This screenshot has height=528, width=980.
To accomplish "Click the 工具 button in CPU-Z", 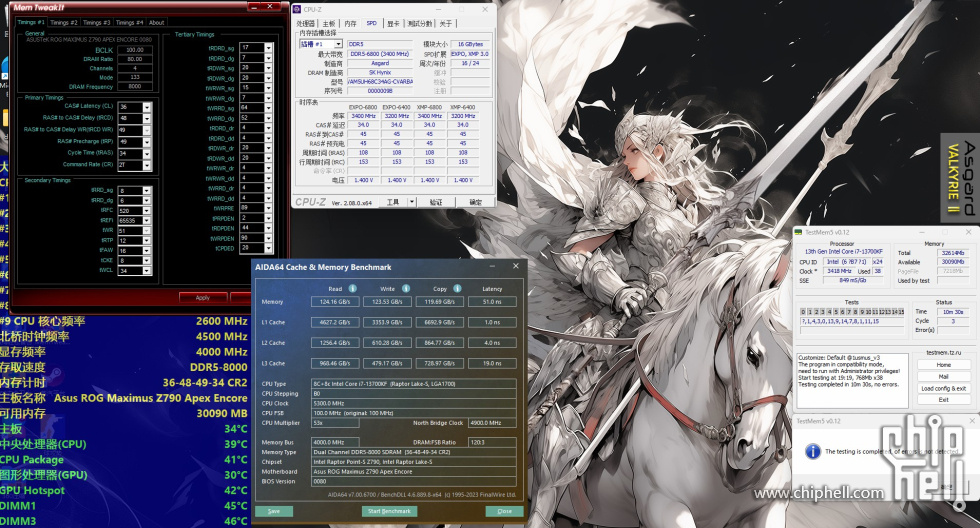I will click(x=392, y=202).
